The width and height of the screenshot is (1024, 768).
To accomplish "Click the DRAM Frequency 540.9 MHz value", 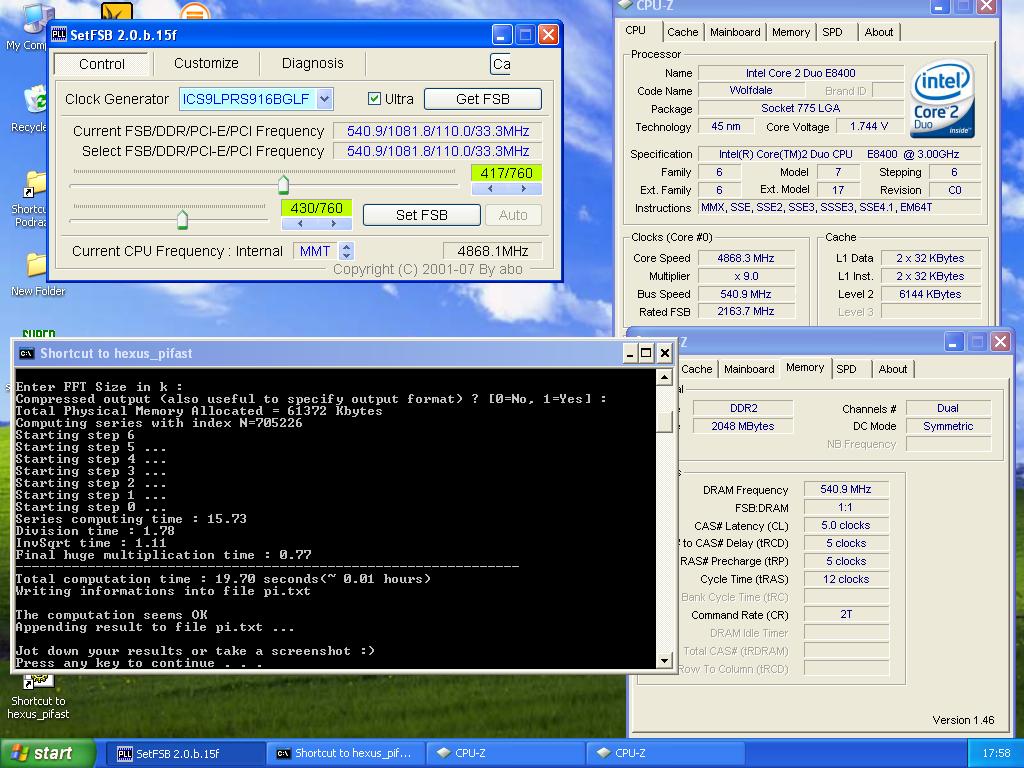I will coord(846,489).
